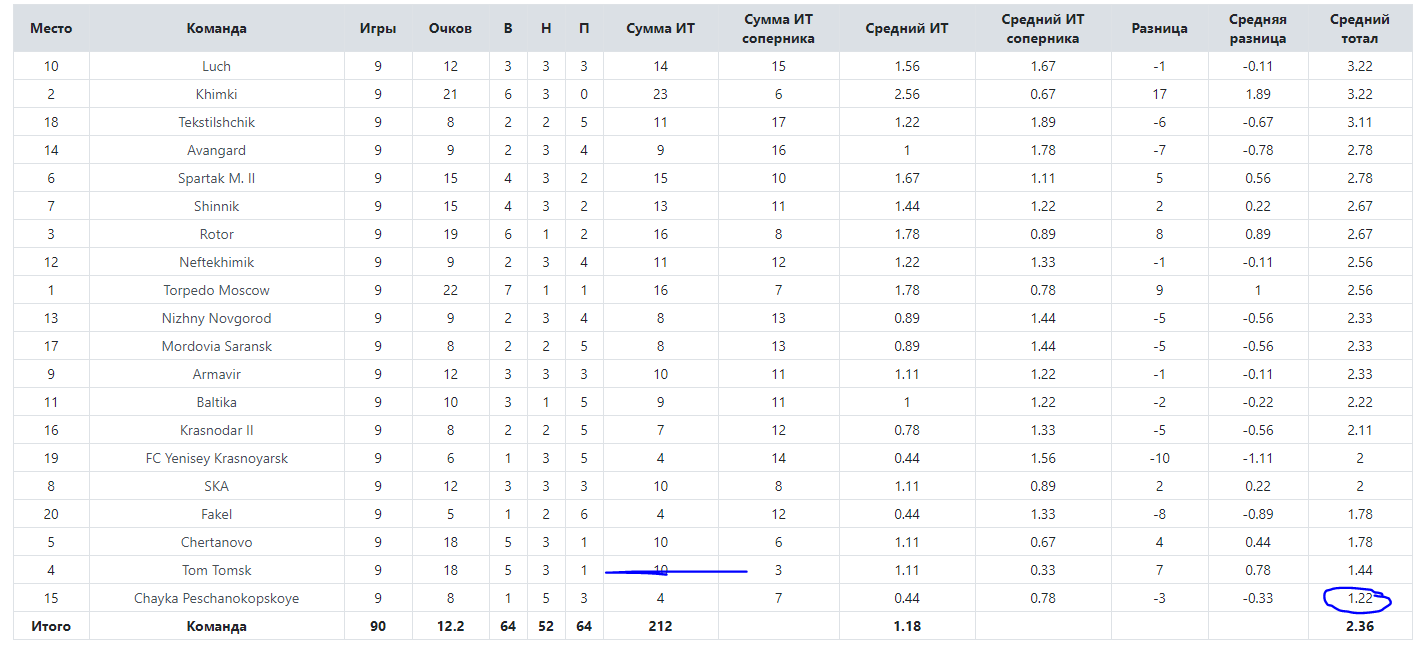Viewport: 1416px width, 658px height.
Task: Click the Сумма ИТ column header
Action: click(x=660, y=28)
